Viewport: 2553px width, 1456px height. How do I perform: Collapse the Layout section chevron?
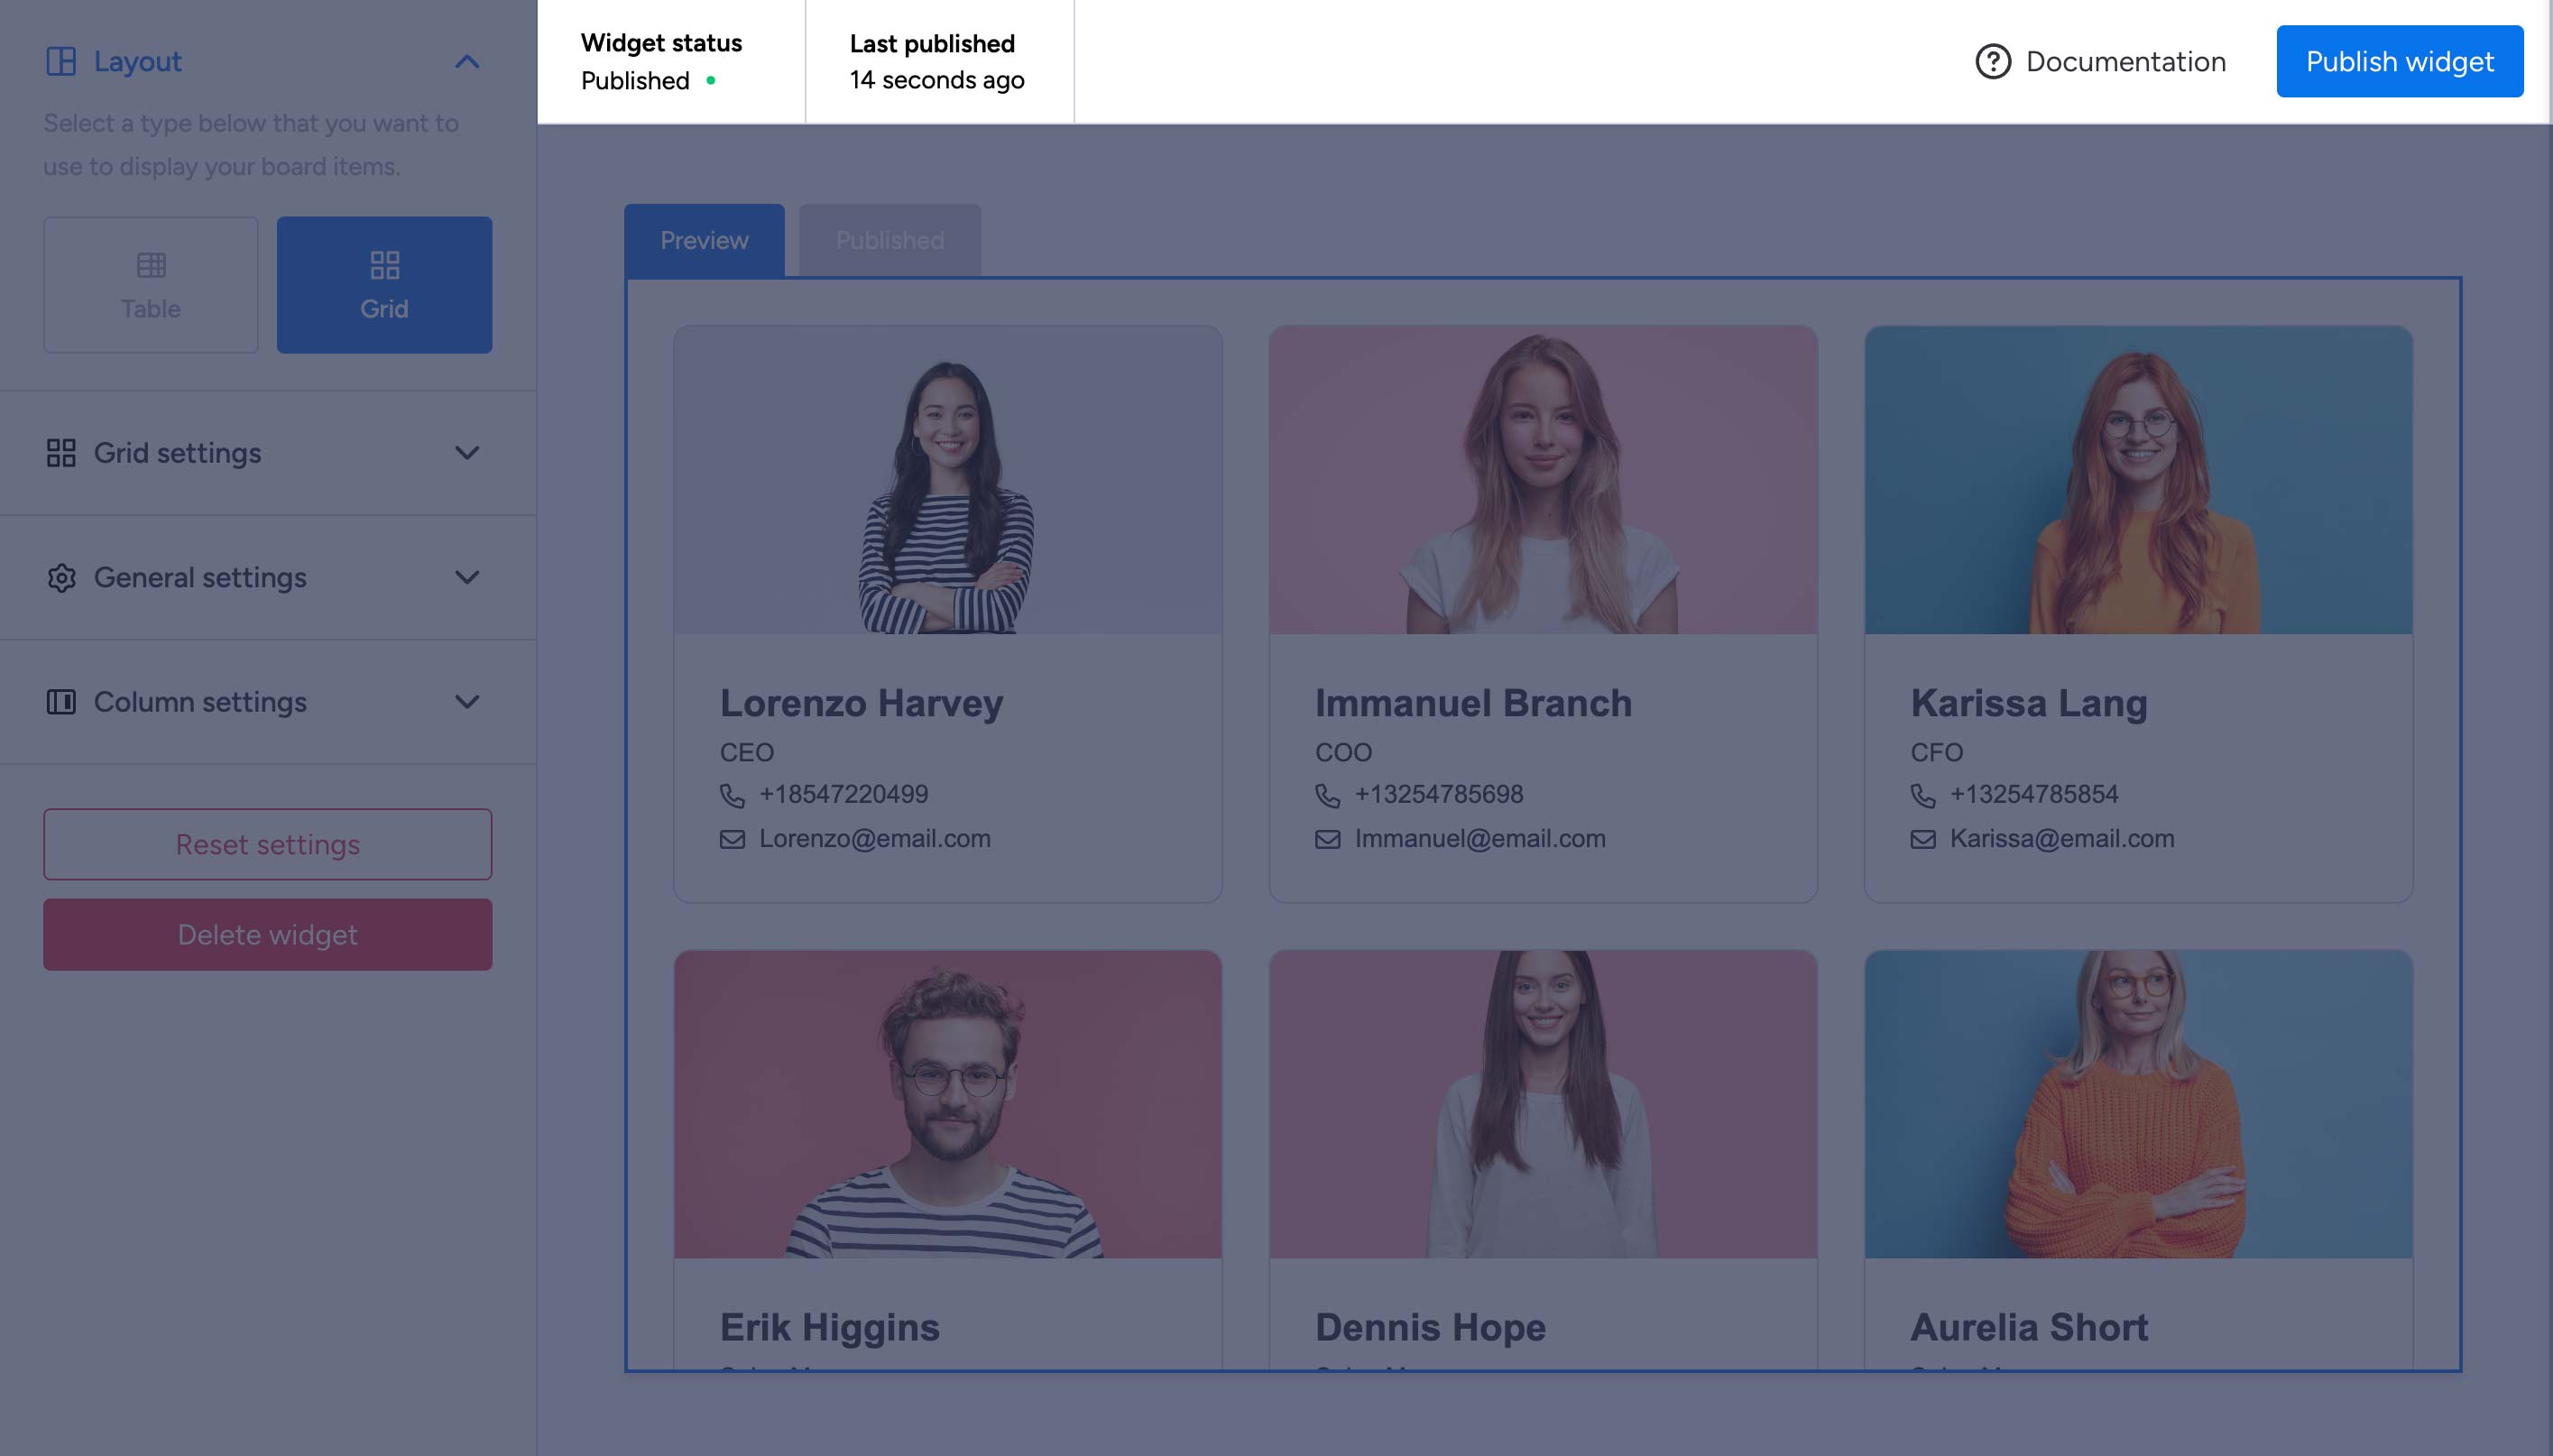467,62
